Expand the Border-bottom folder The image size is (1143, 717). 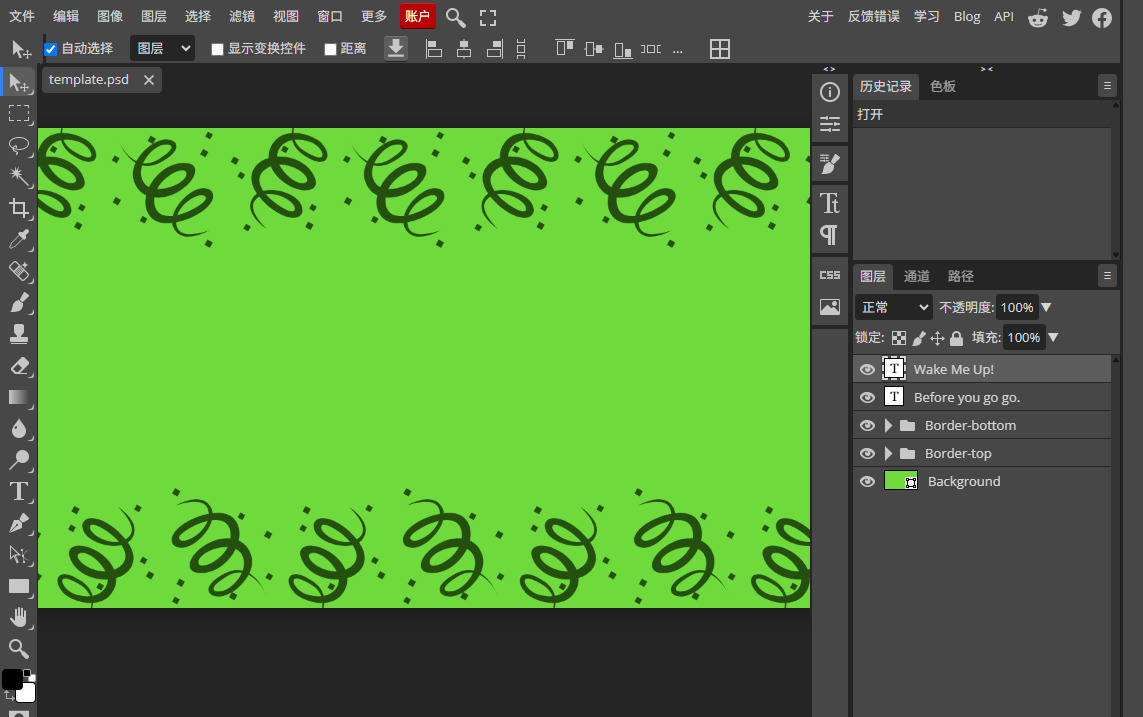tap(888, 426)
